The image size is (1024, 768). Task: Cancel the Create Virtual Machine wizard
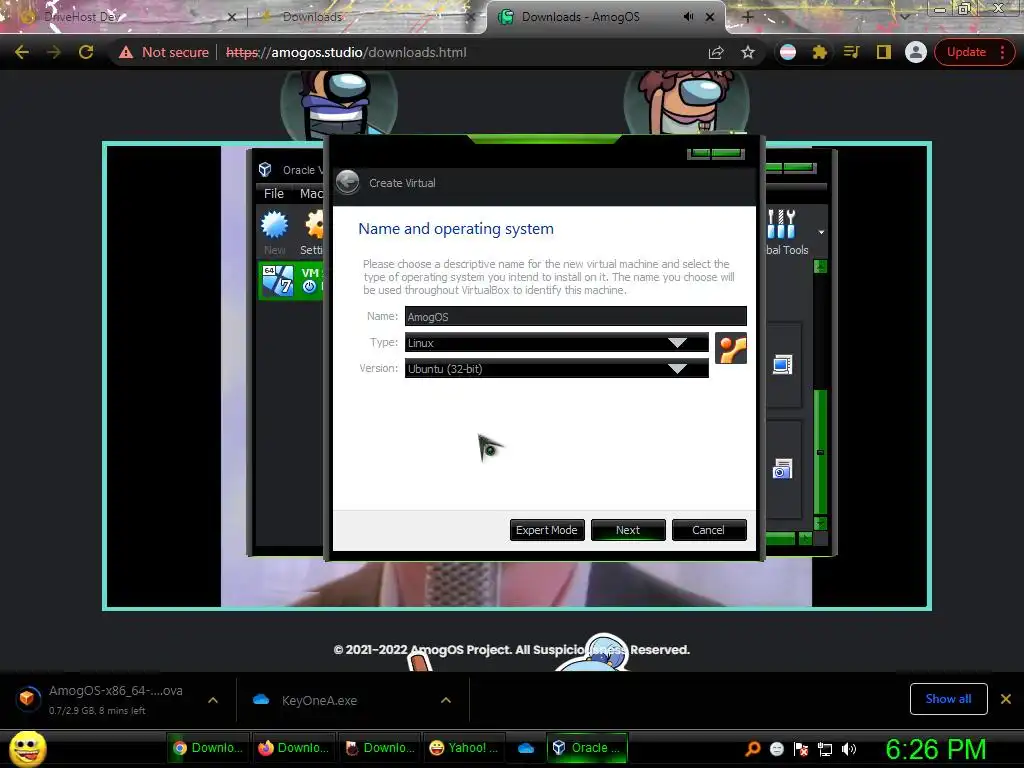click(x=709, y=530)
